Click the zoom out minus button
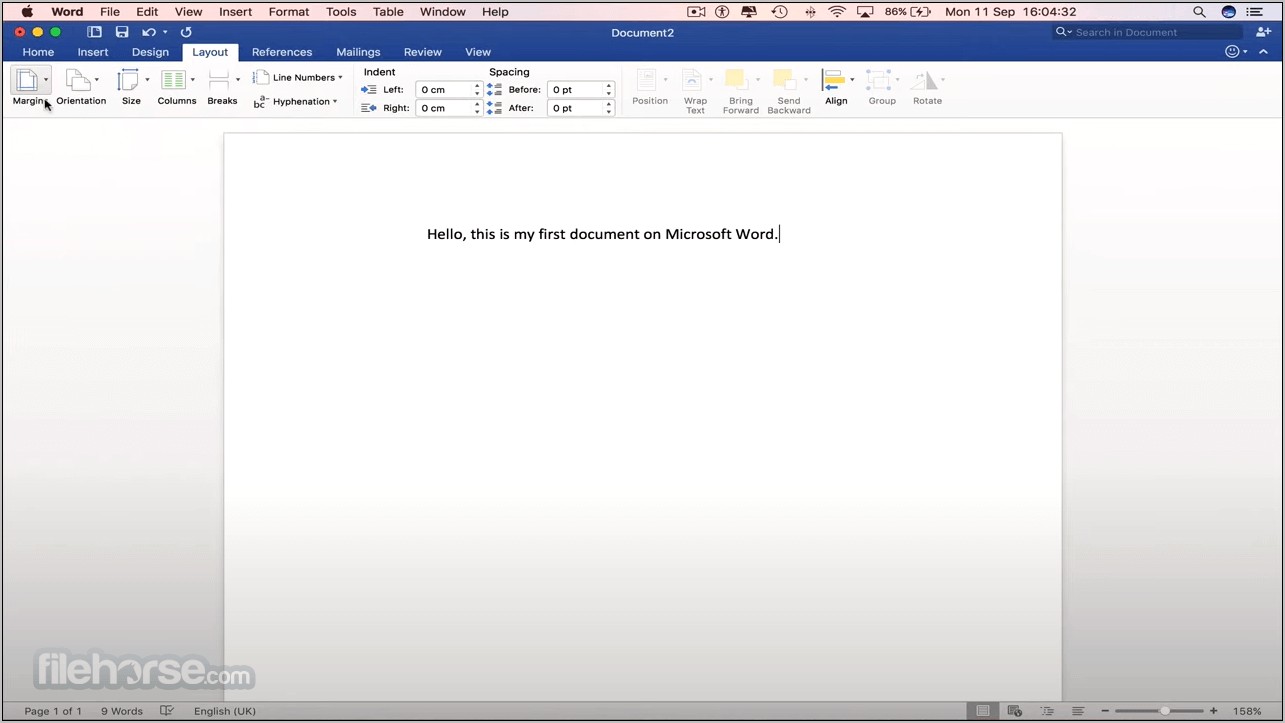 click(1105, 711)
